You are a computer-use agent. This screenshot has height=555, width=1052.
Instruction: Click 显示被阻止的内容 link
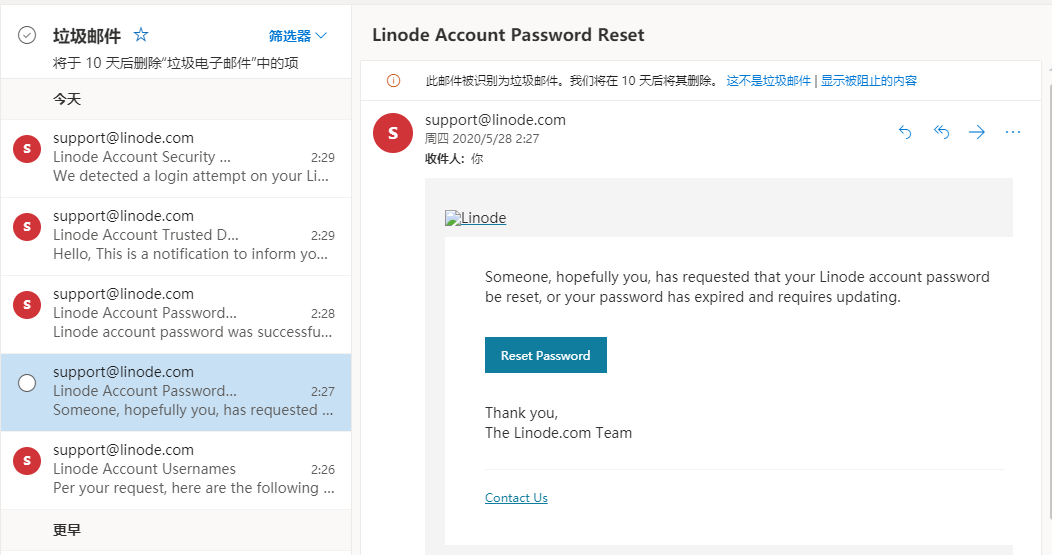click(x=869, y=81)
